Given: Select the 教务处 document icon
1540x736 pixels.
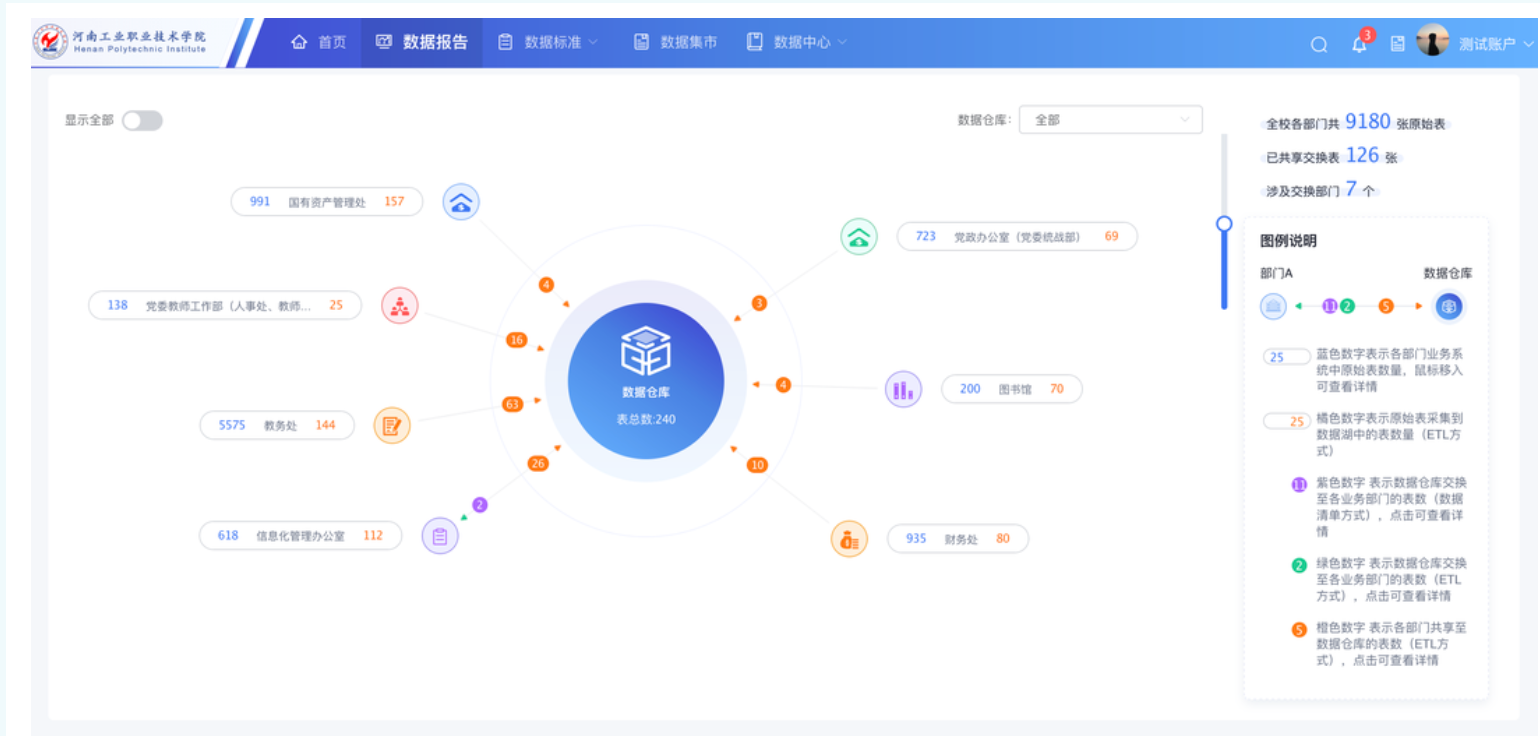Looking at the screenshot, I should (392, 425).
